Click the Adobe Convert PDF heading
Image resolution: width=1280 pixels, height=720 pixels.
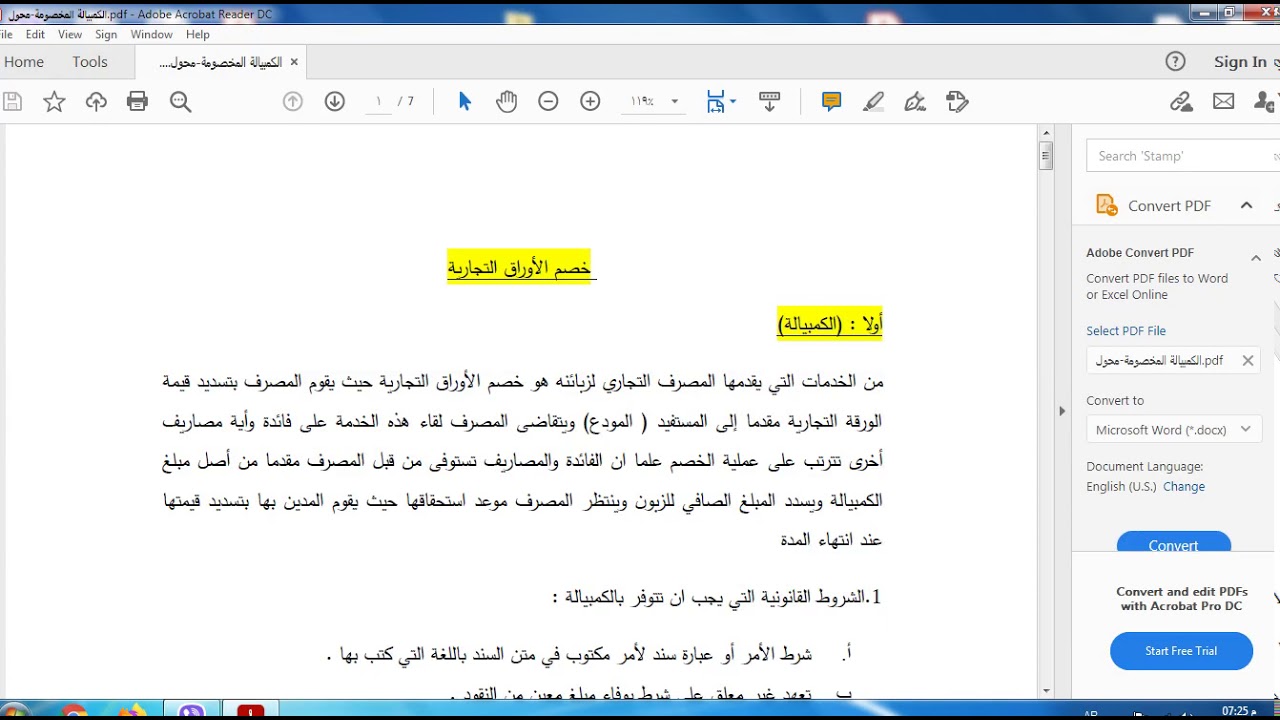point(1140,253)
